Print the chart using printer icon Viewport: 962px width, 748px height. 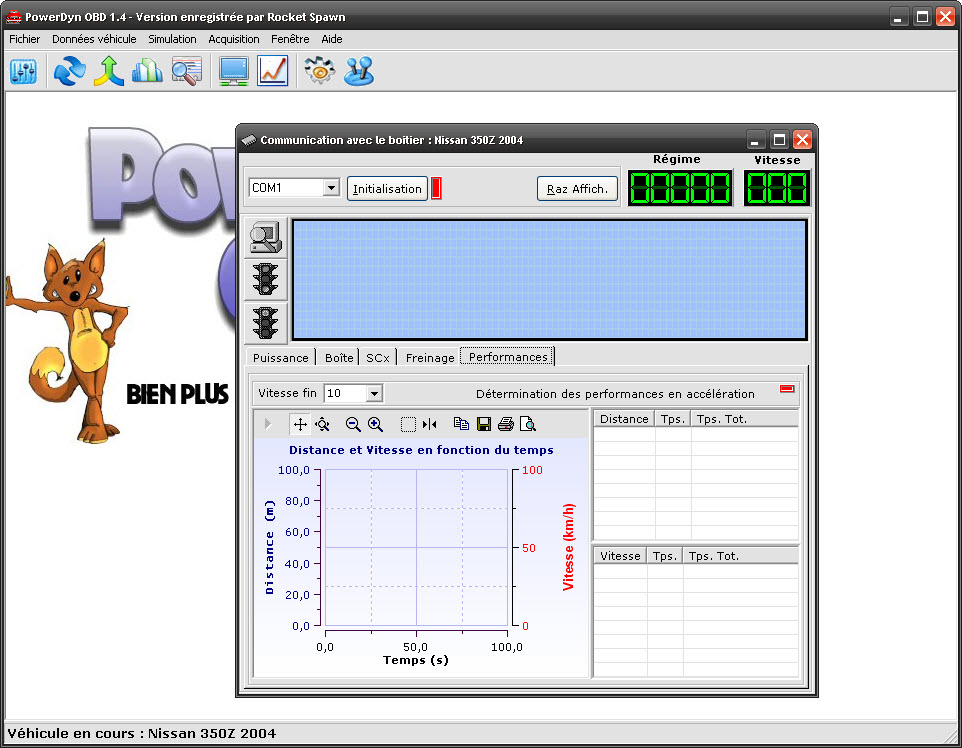(506, 424)
